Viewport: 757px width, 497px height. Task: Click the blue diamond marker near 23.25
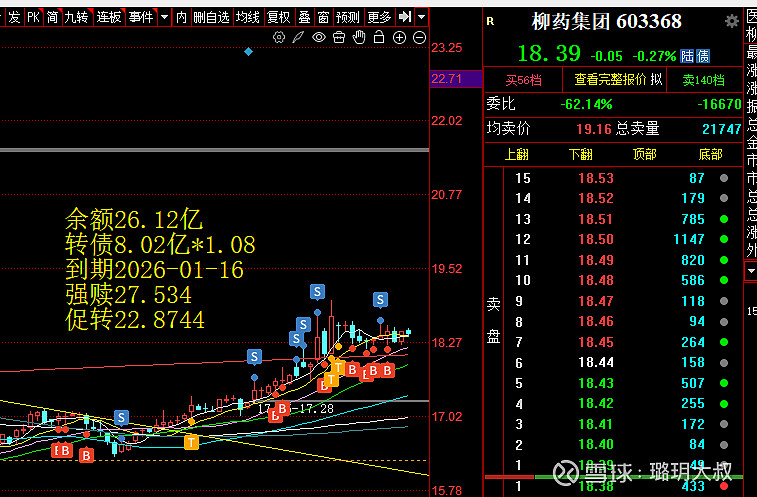click(x=248, y=51)
